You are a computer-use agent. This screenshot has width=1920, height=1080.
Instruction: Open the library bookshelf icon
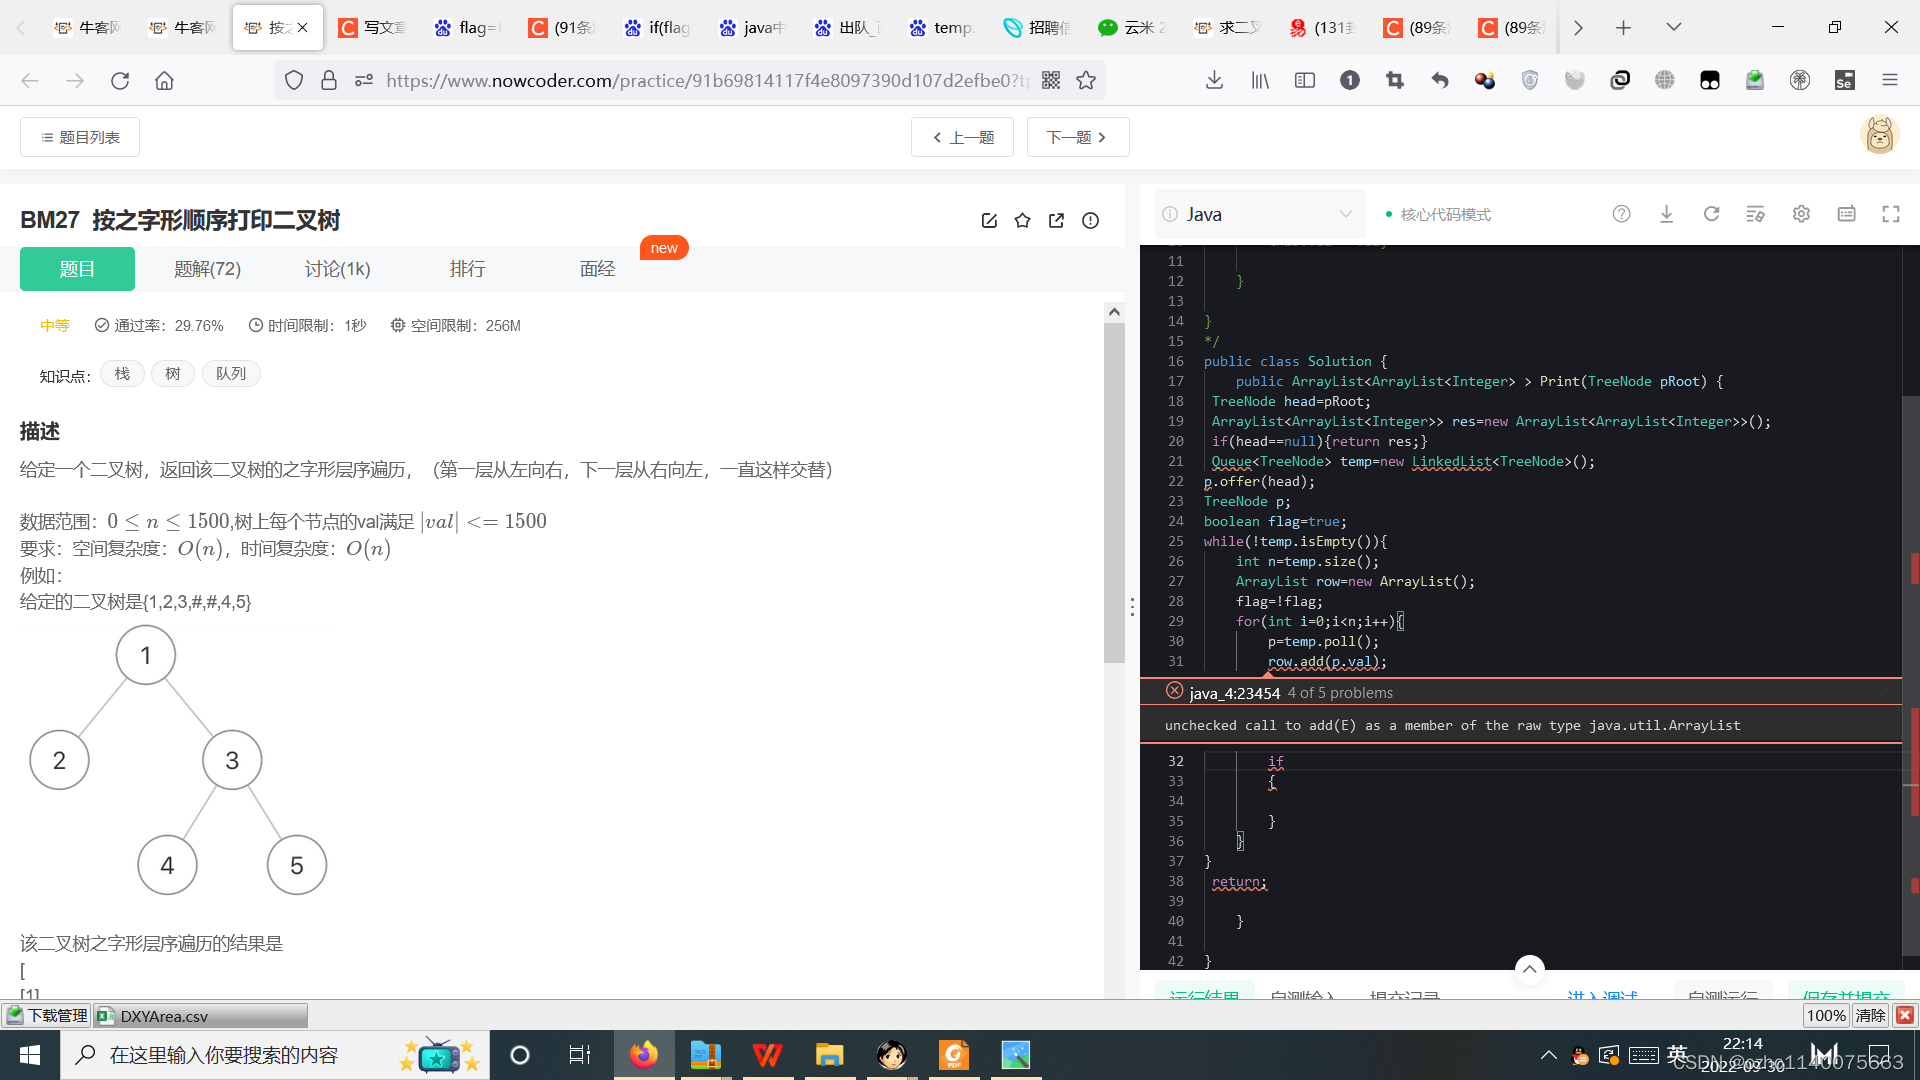tap(1260, 81)
